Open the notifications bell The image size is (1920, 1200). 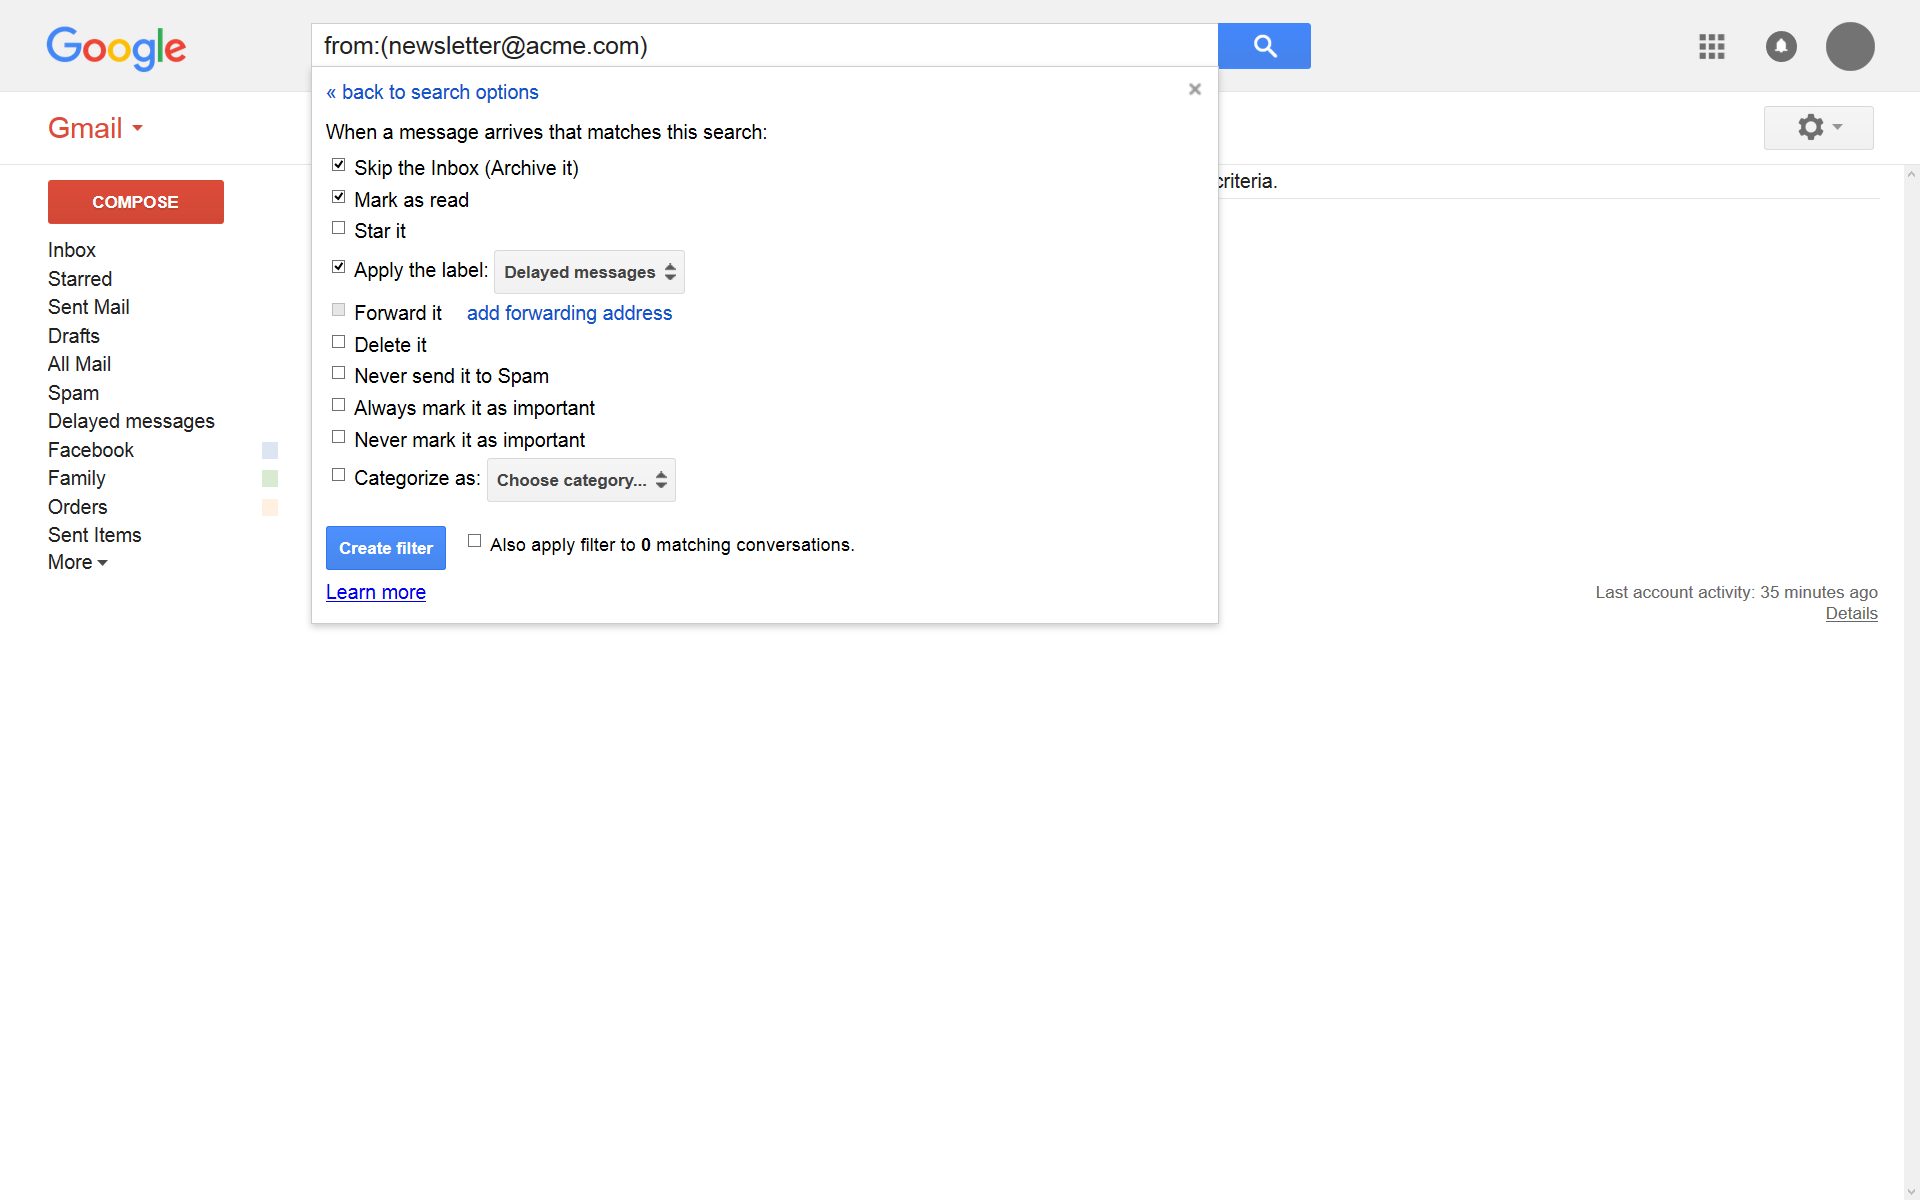(1781, 46)
